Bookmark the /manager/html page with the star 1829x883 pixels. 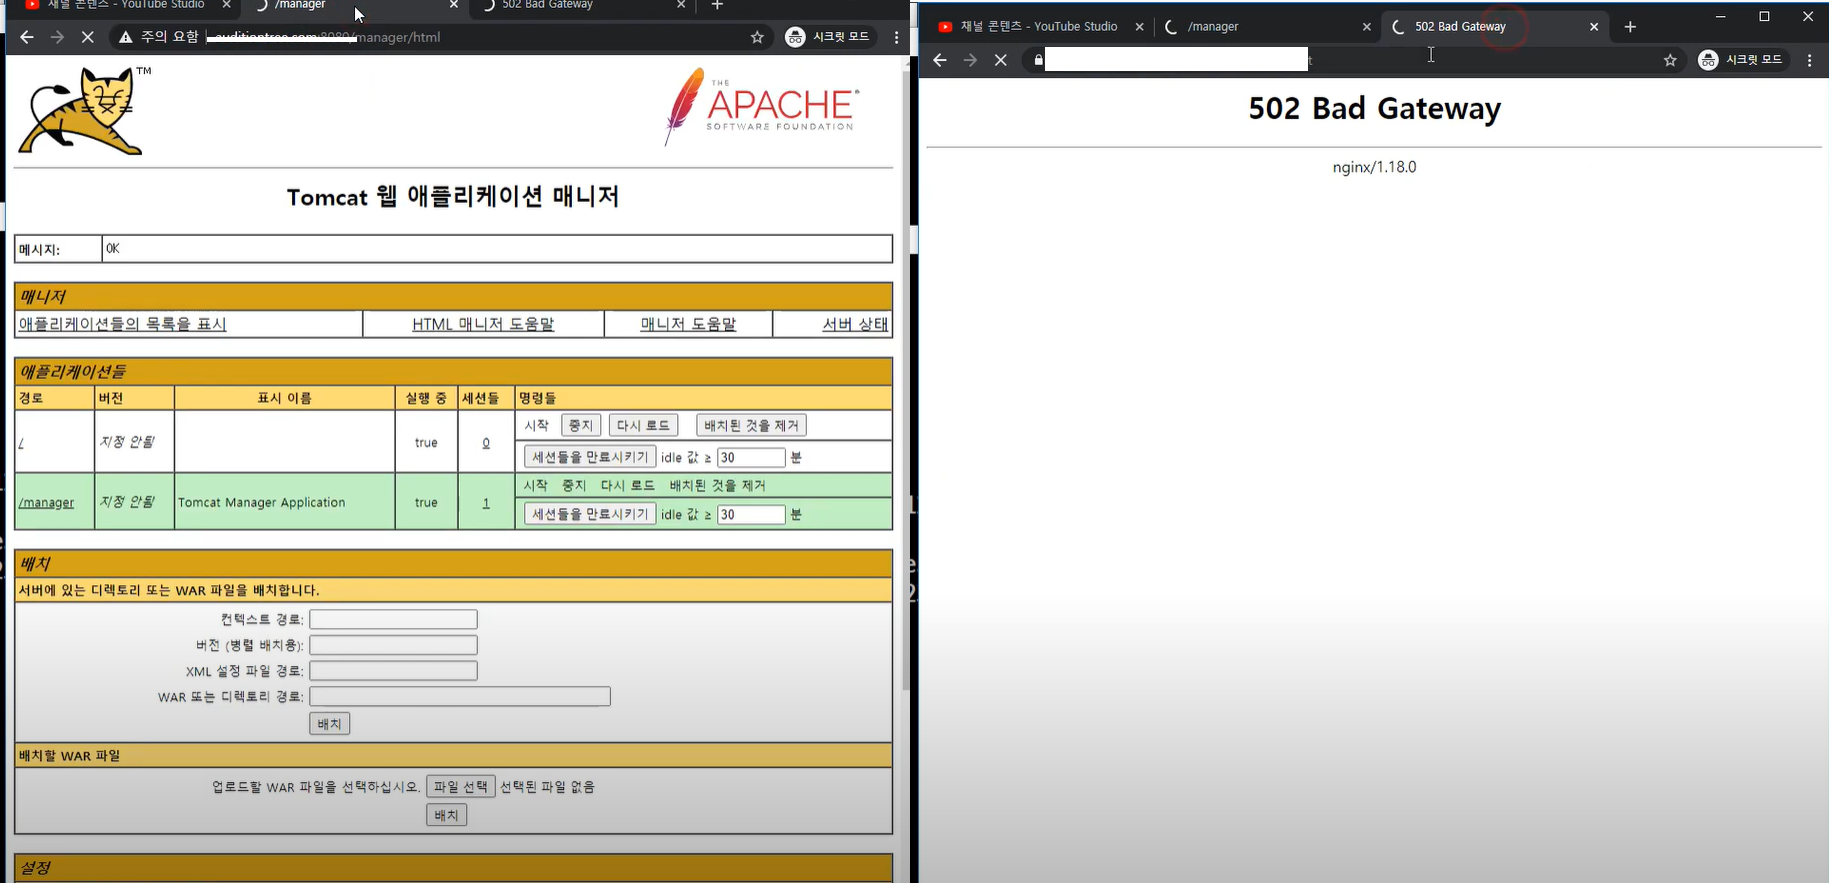(x=757, y=37)
